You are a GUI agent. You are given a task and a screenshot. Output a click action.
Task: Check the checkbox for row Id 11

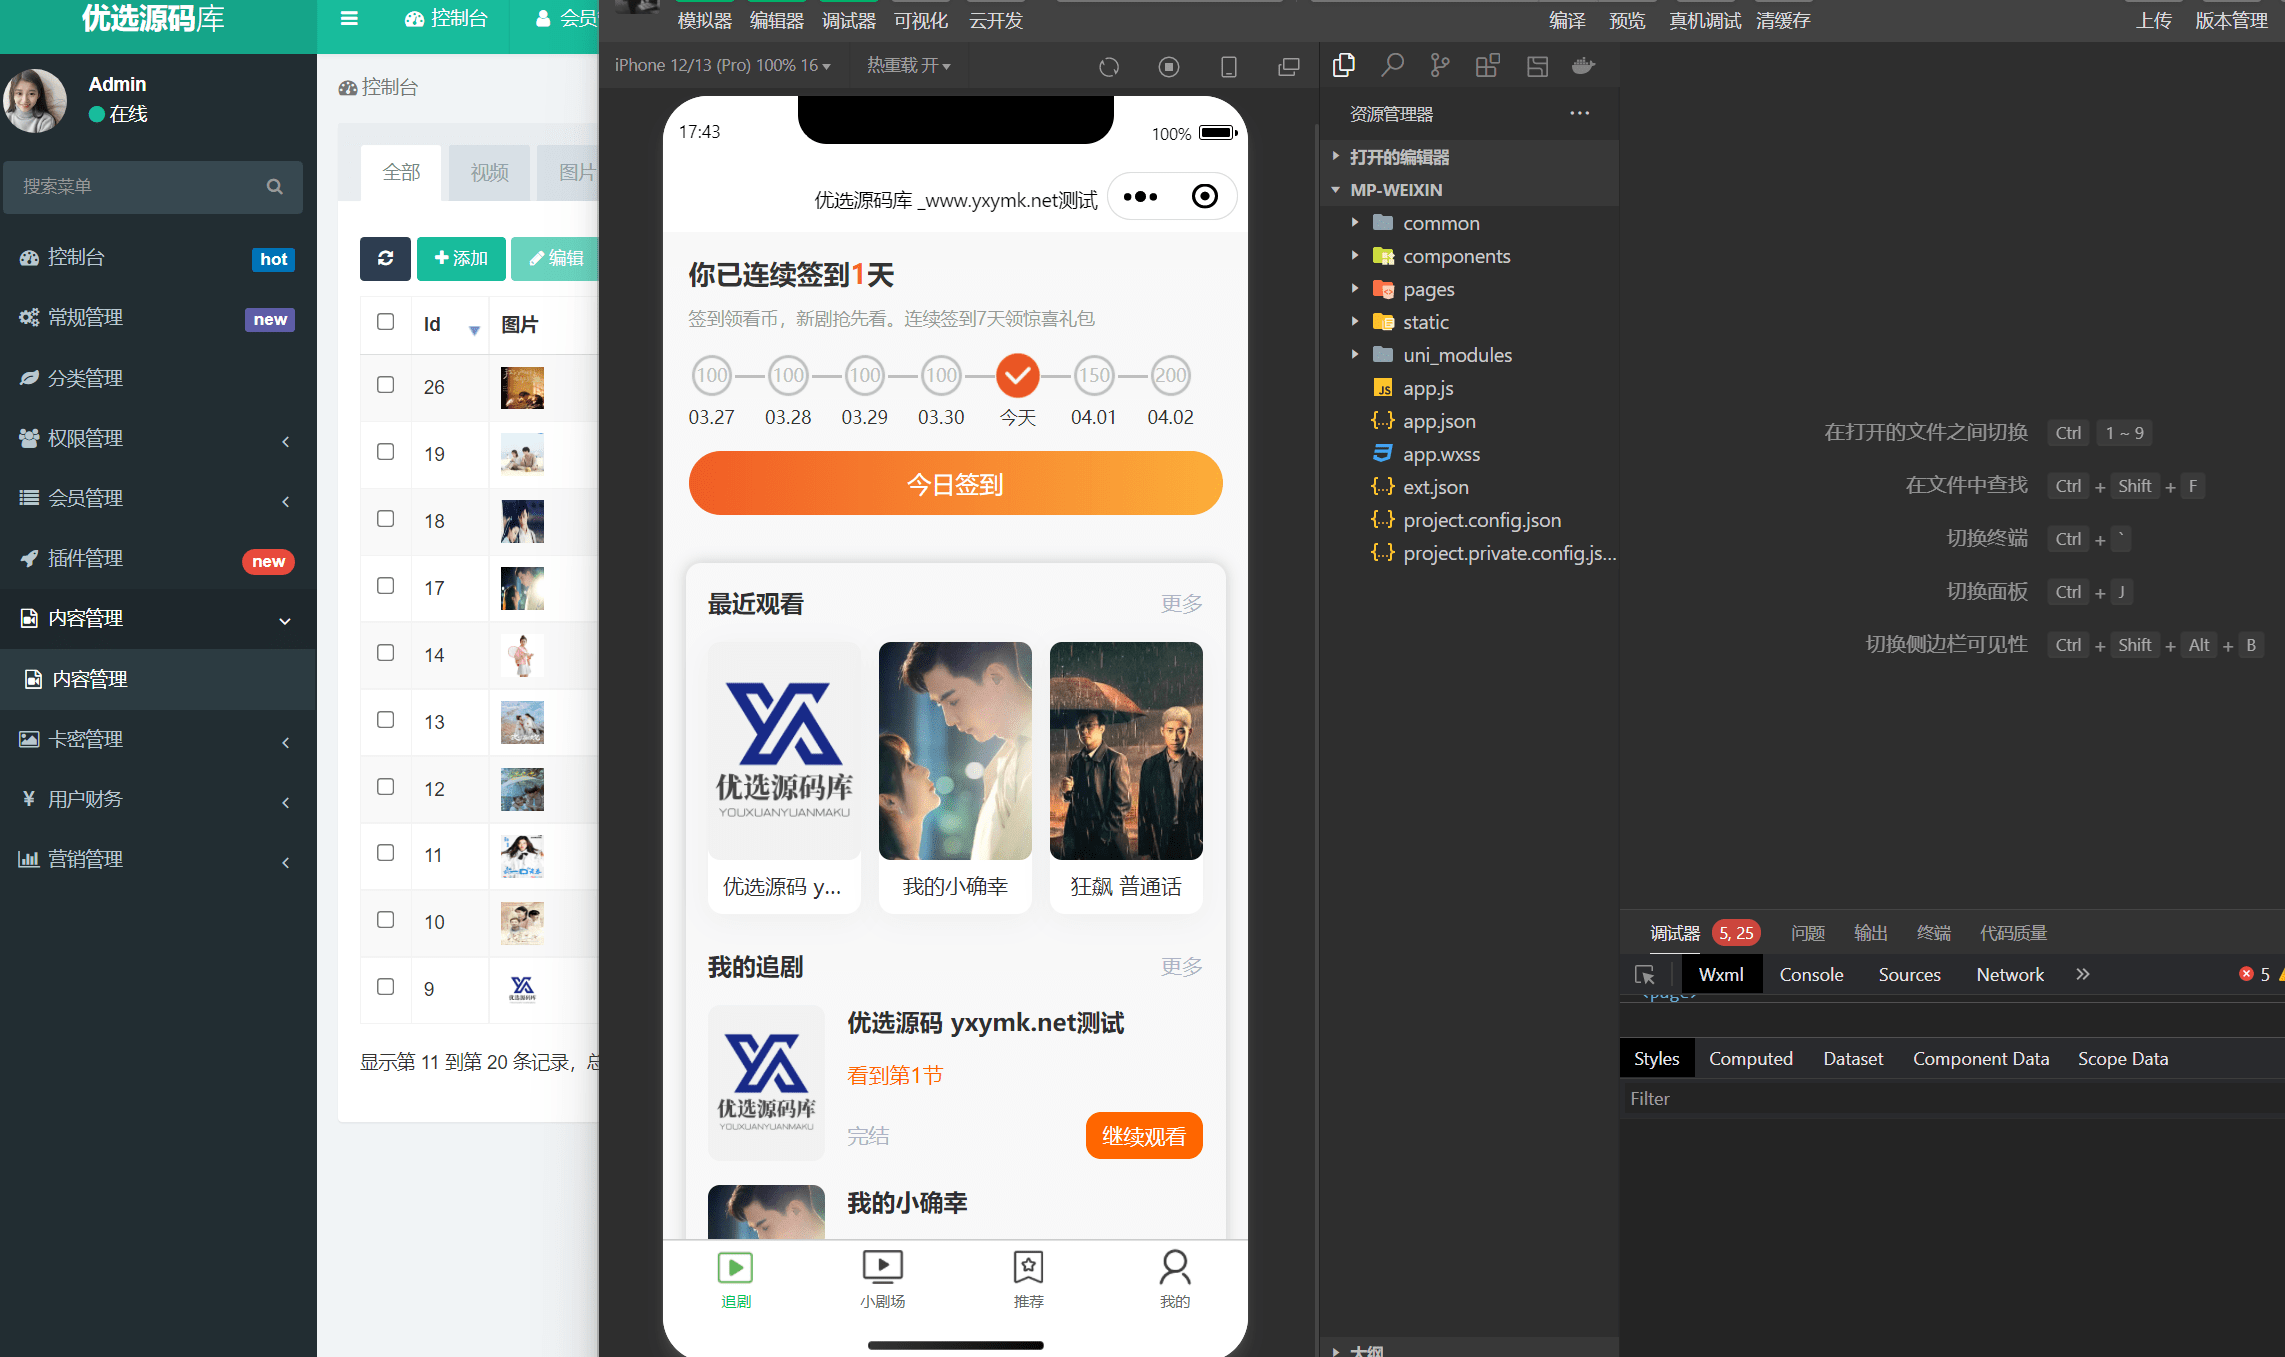coord(385,853)
